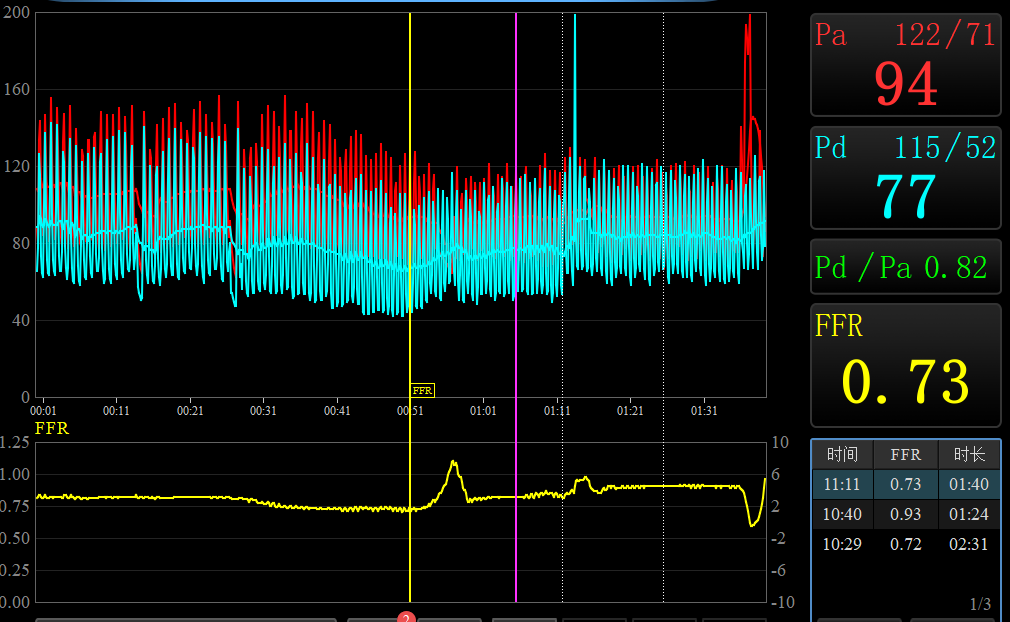1010x622 pixels.
Task: Open the Pd 115/52 pressure panel
Action: pos(905,178)
